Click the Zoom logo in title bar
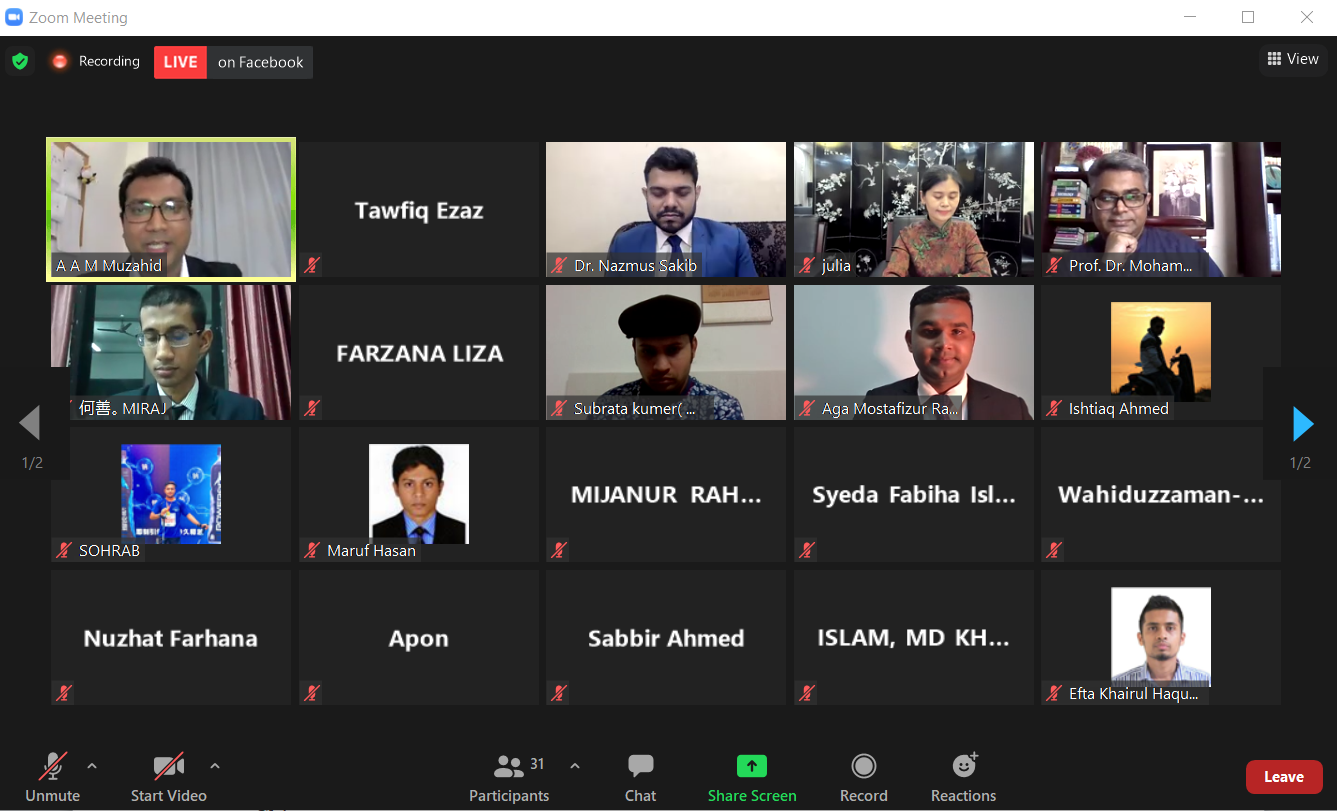 (14, 17)
